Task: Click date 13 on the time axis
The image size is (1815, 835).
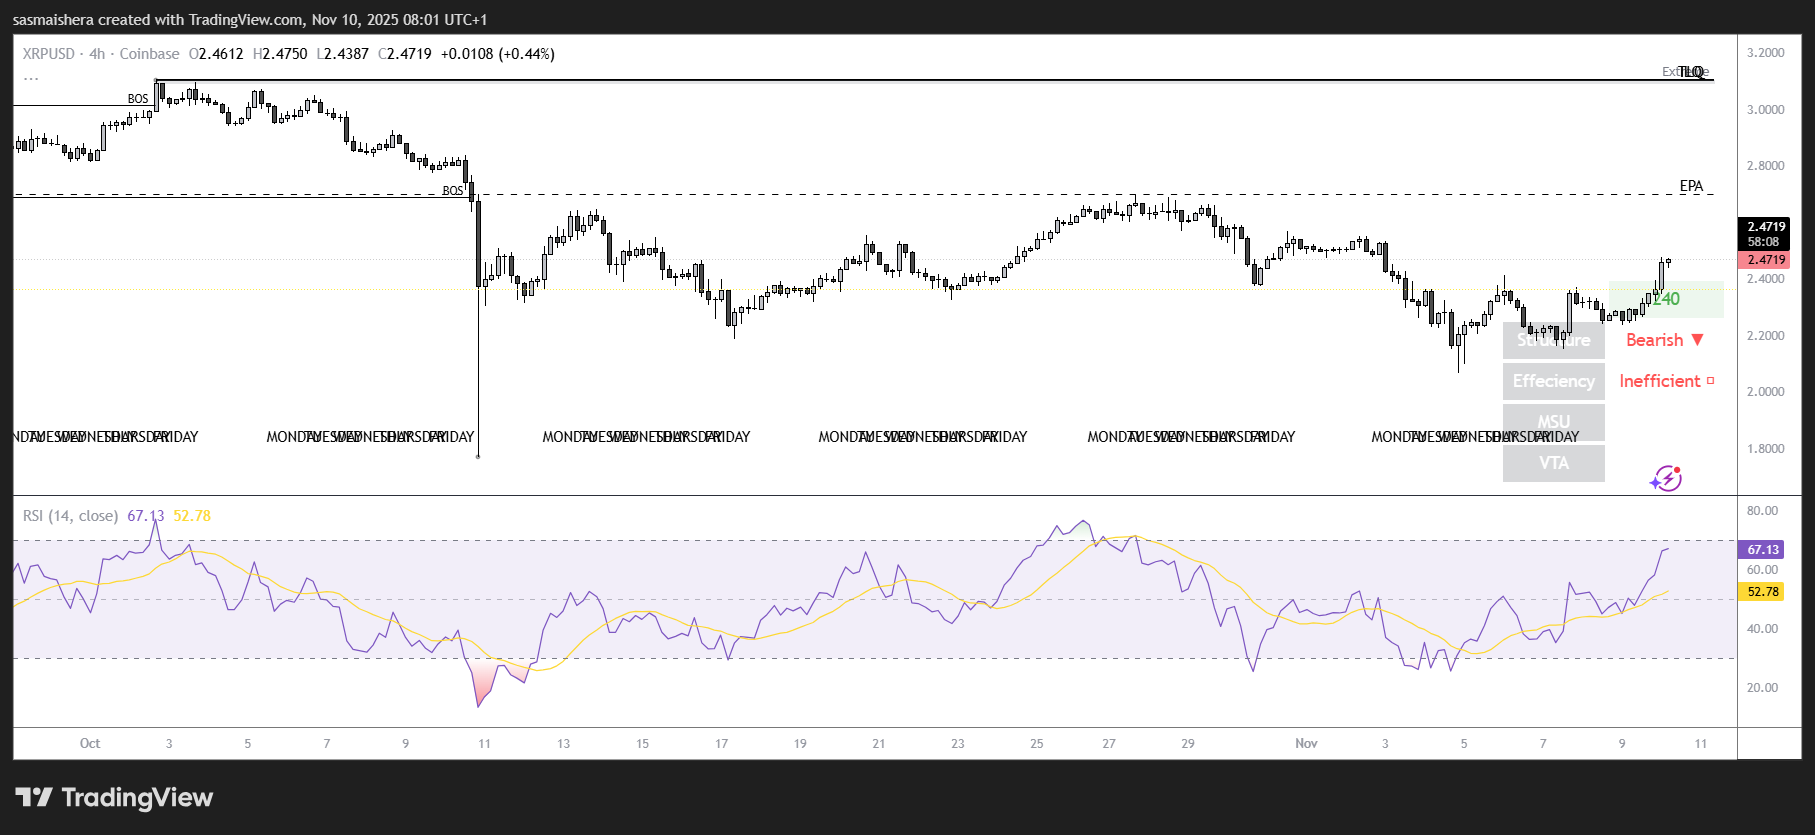Action: click(564, 744)
